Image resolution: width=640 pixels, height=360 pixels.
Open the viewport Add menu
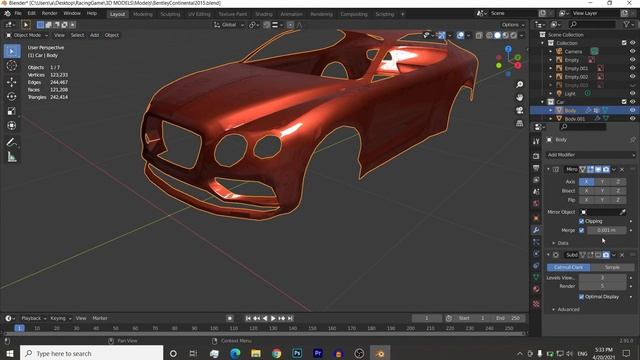point(94,36)
